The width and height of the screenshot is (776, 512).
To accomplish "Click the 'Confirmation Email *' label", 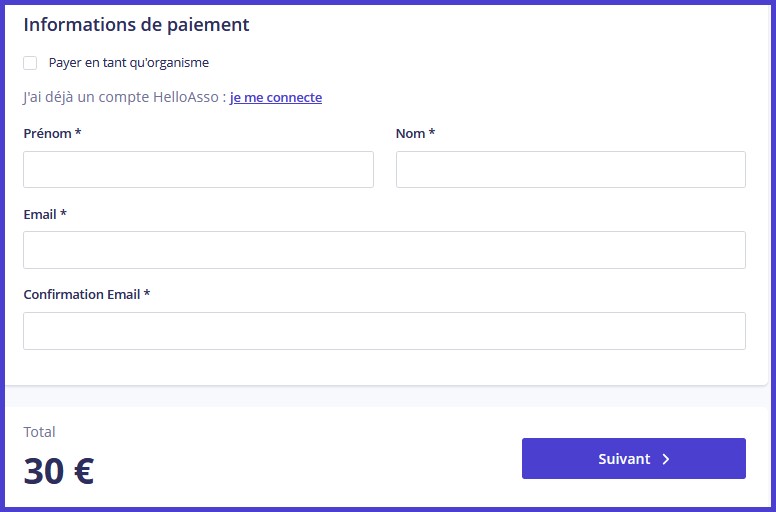I will coord(82,295).
